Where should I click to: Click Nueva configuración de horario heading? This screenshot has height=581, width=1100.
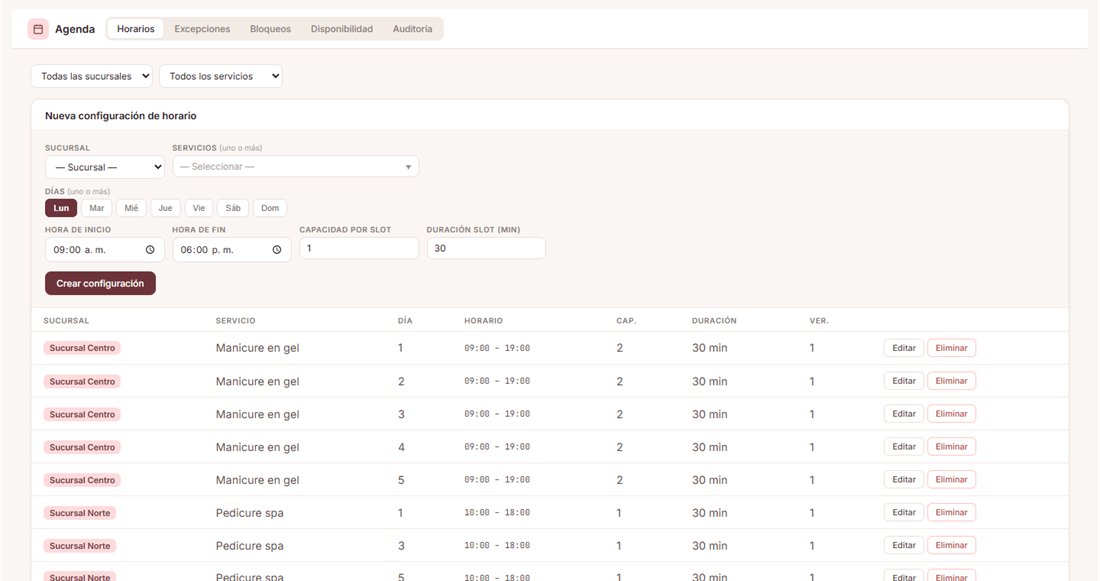pyautogui.click(x=121, y=116)
